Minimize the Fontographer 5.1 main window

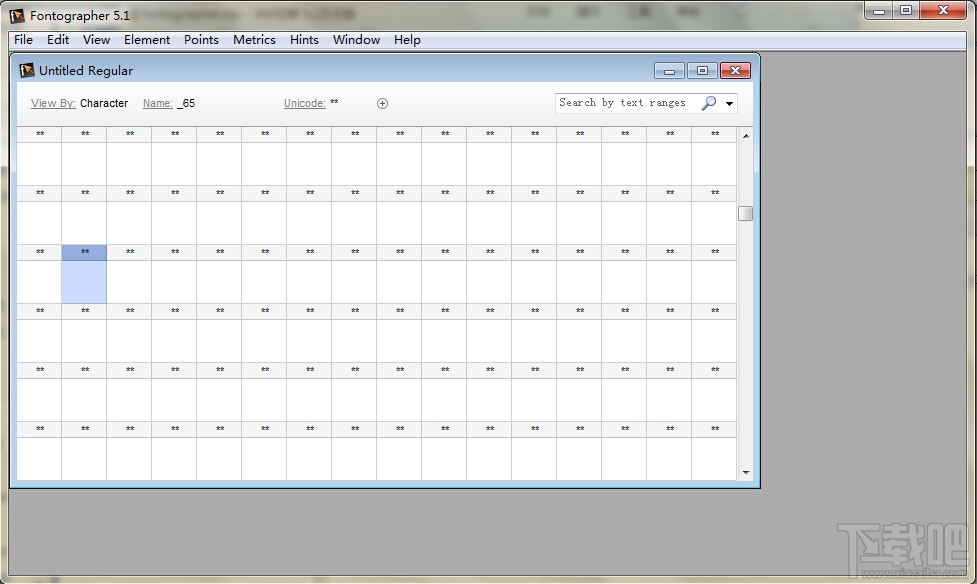[879, 11]
